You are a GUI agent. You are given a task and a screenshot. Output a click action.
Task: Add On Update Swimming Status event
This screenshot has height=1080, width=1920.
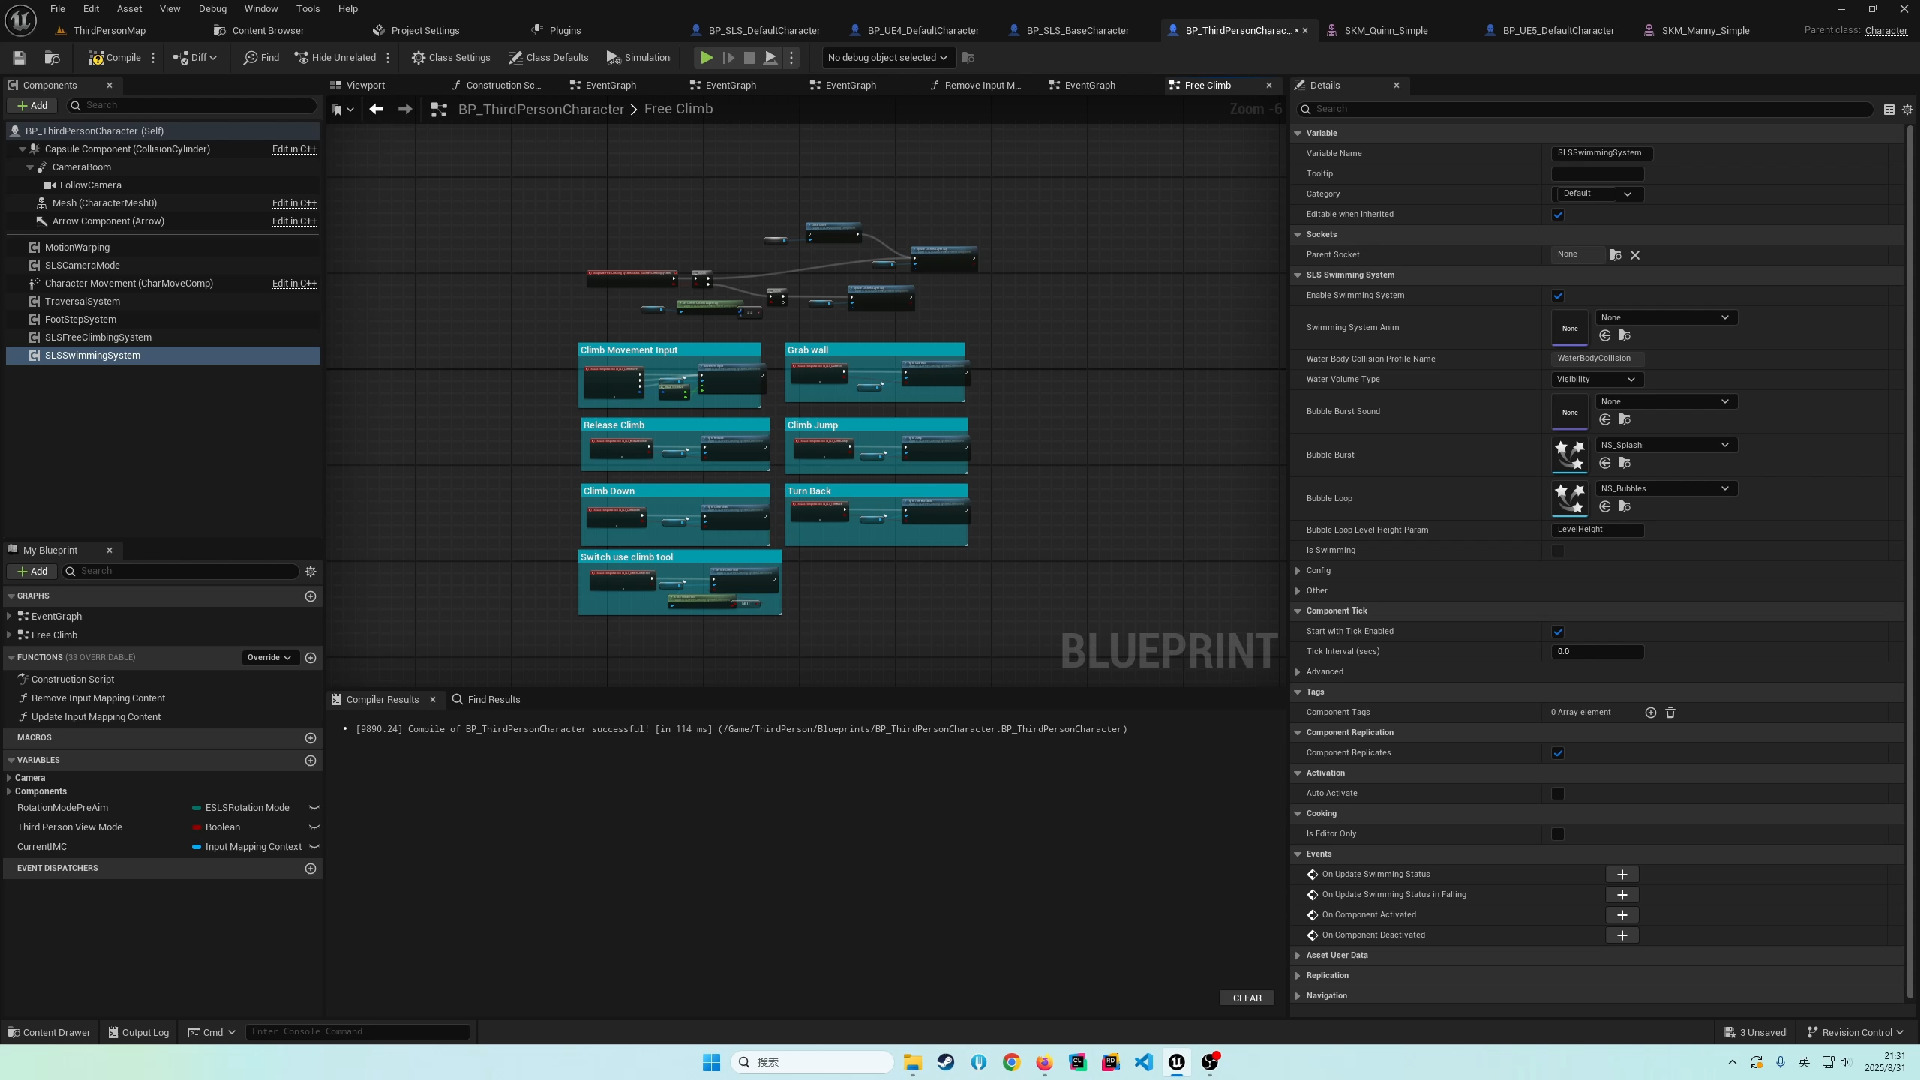pos(1622,875)
